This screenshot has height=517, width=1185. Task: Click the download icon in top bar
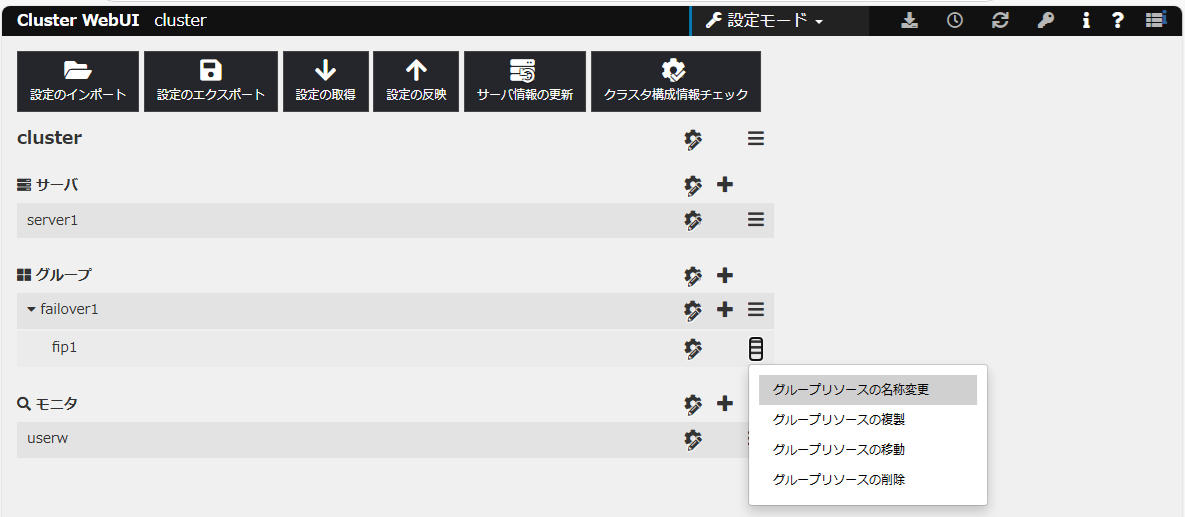pos(909,20)
